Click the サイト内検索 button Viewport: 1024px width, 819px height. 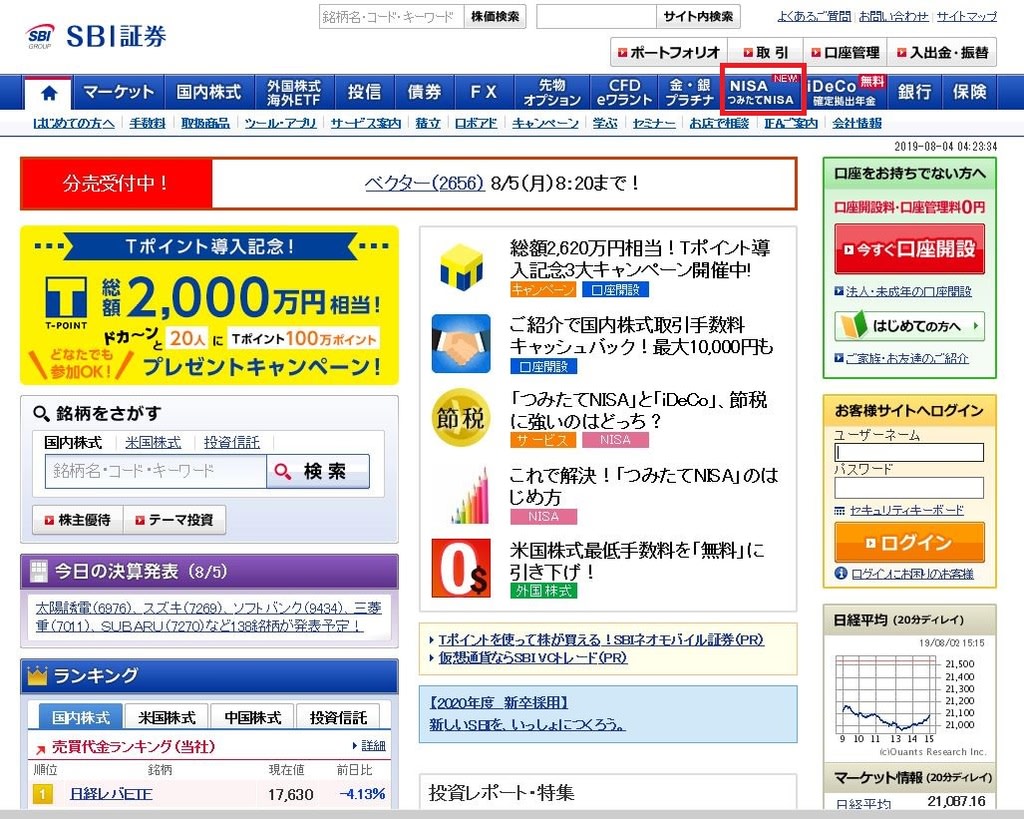698,16
